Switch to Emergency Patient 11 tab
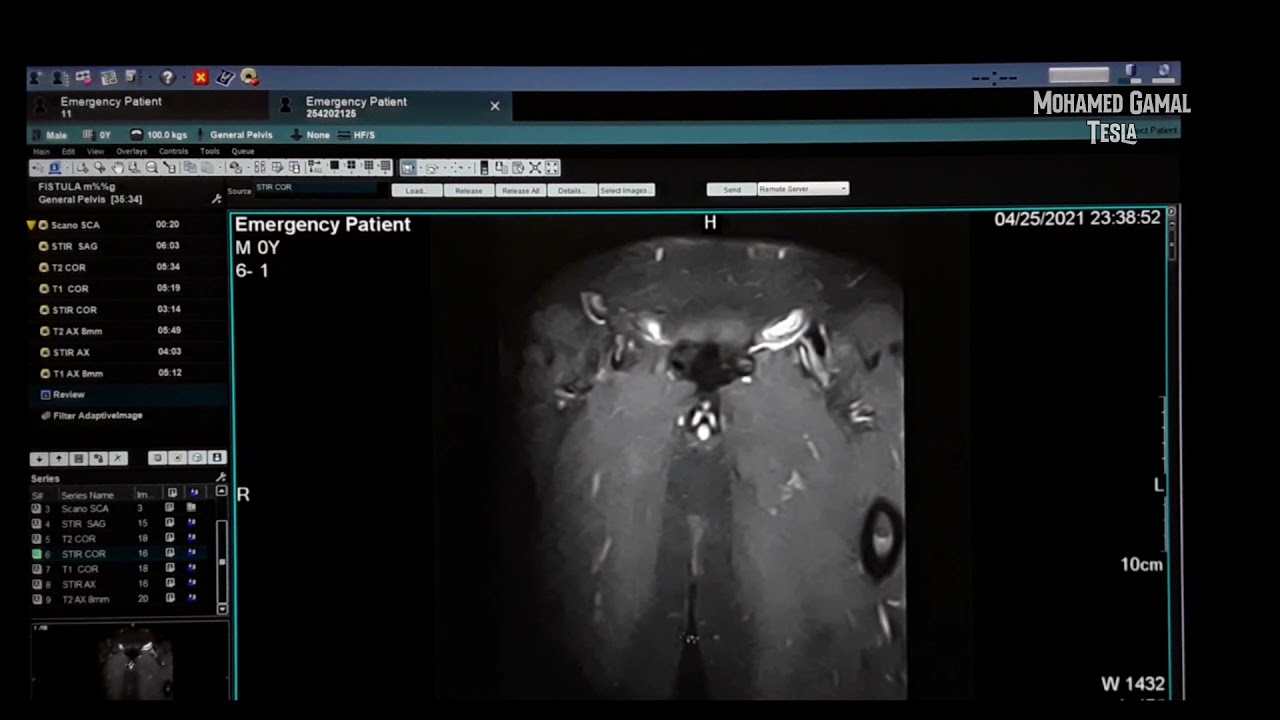Image resolution: width=1280 pixels, height=720 pixels. point(147,106)
